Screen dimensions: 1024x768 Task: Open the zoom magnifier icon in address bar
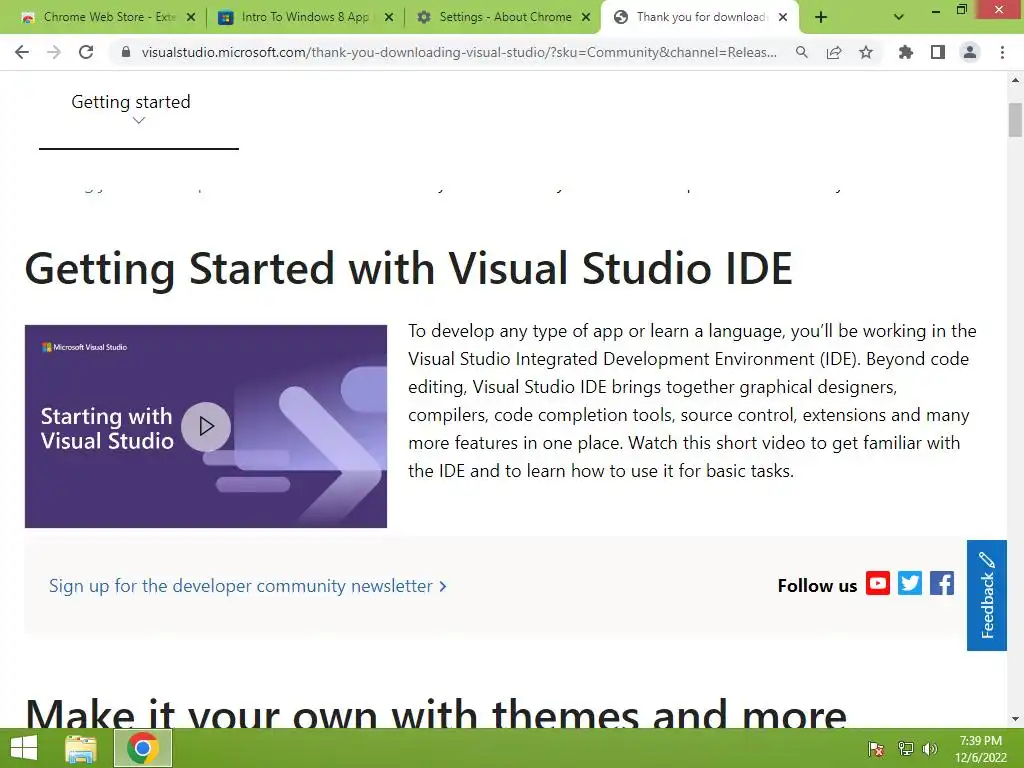point(801,52)
